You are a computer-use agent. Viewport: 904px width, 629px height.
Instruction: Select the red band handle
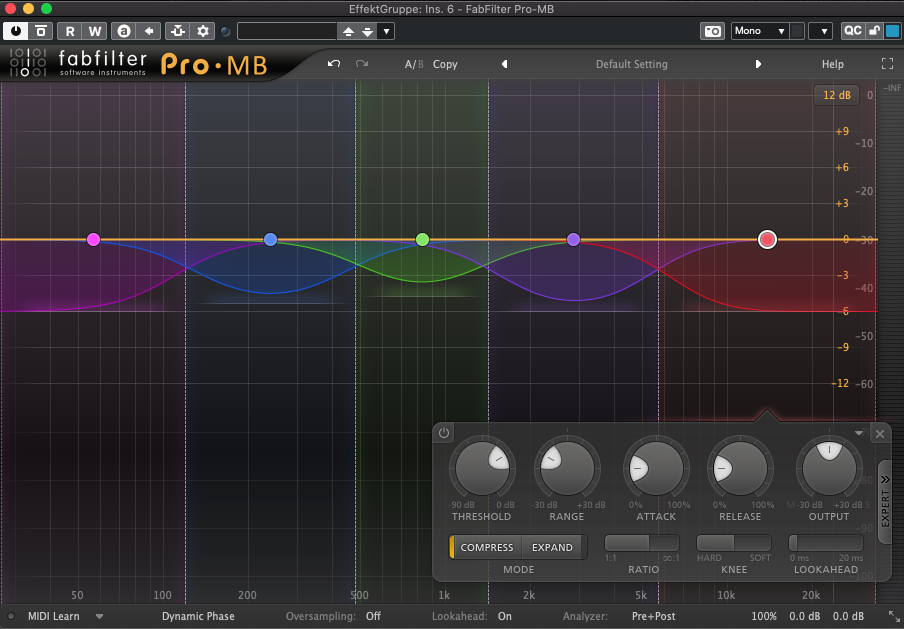[x=767, y=239]
